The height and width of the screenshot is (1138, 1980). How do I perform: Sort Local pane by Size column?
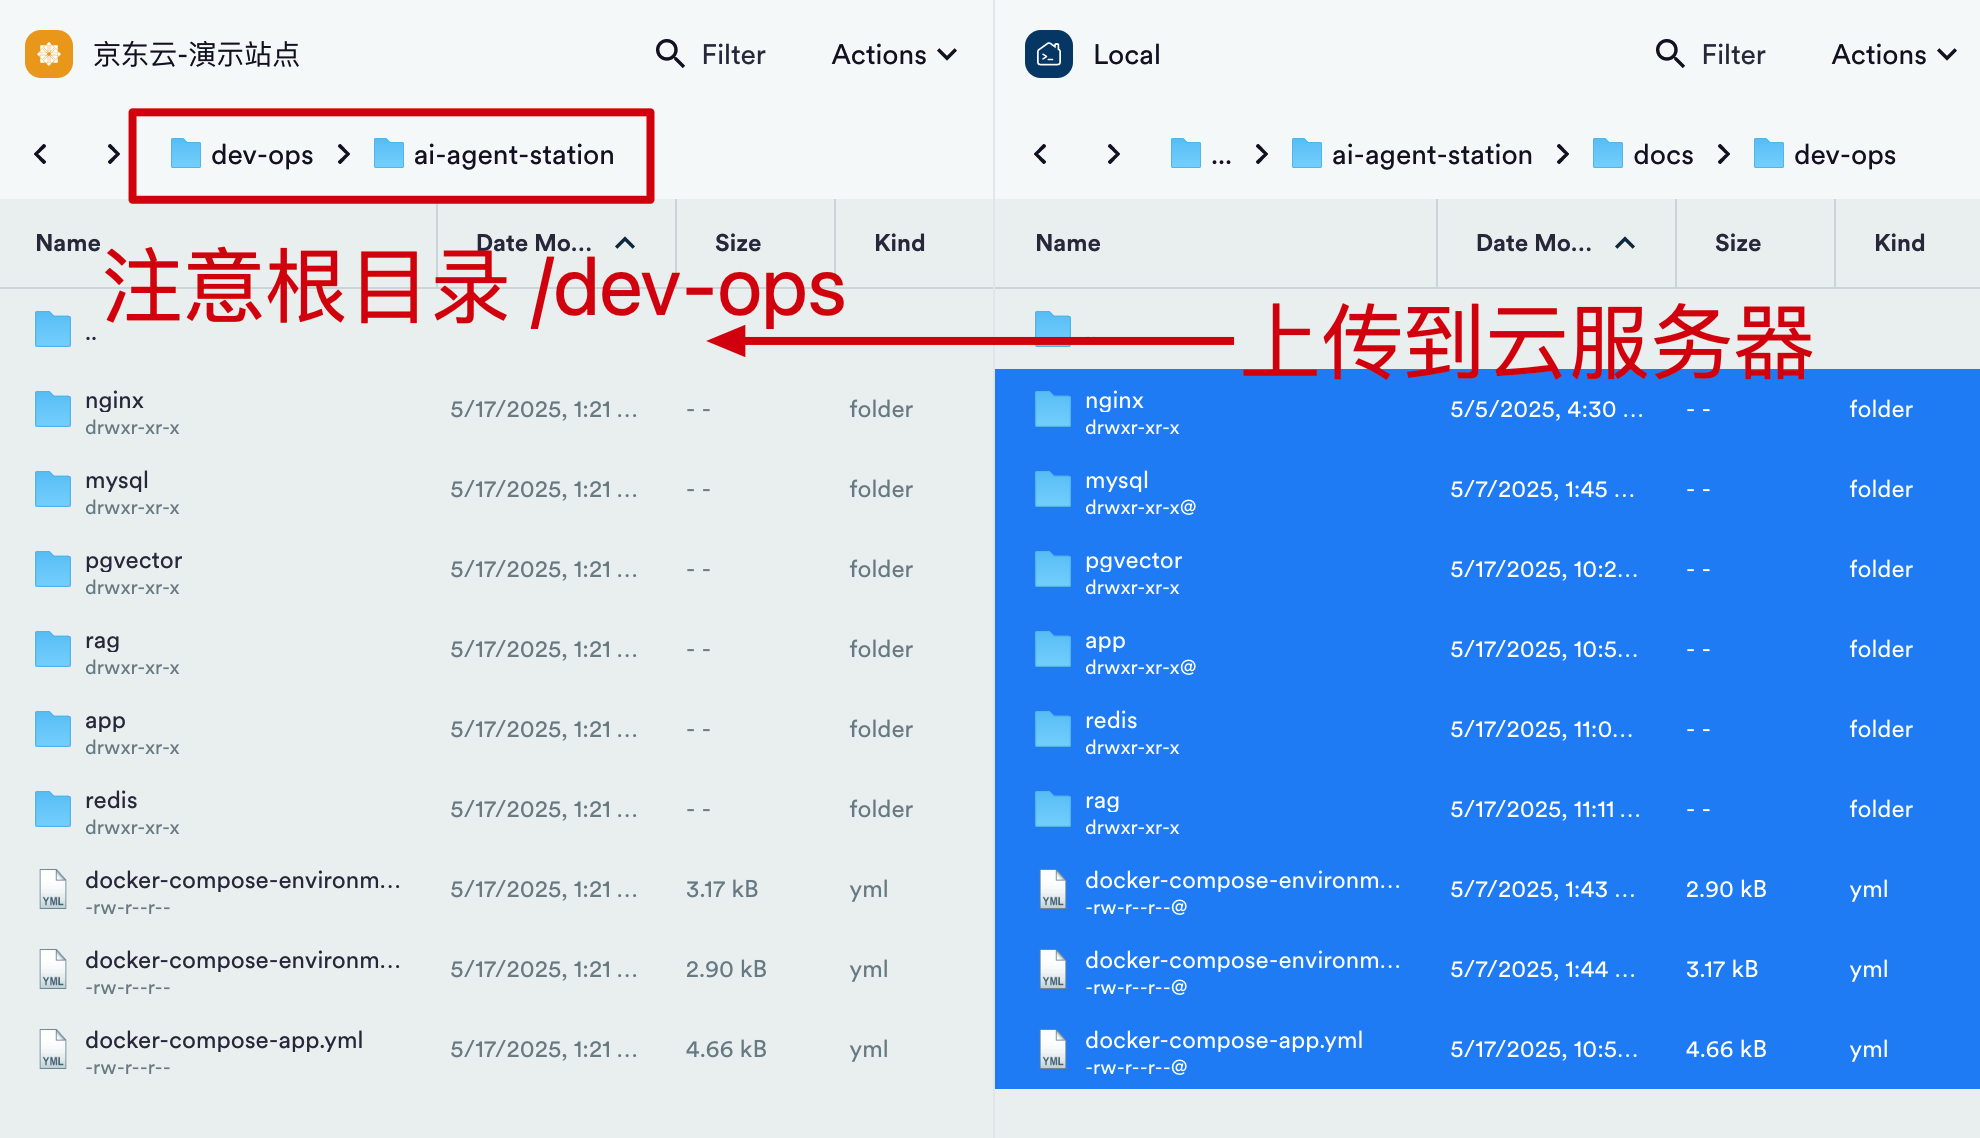(x=1738, y=243)
